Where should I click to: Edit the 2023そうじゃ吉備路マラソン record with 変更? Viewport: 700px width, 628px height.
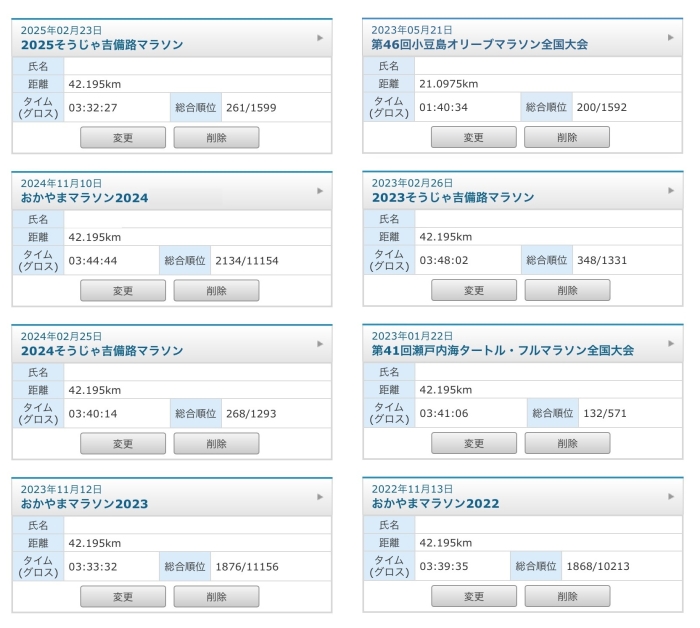(x=474, y=291)
